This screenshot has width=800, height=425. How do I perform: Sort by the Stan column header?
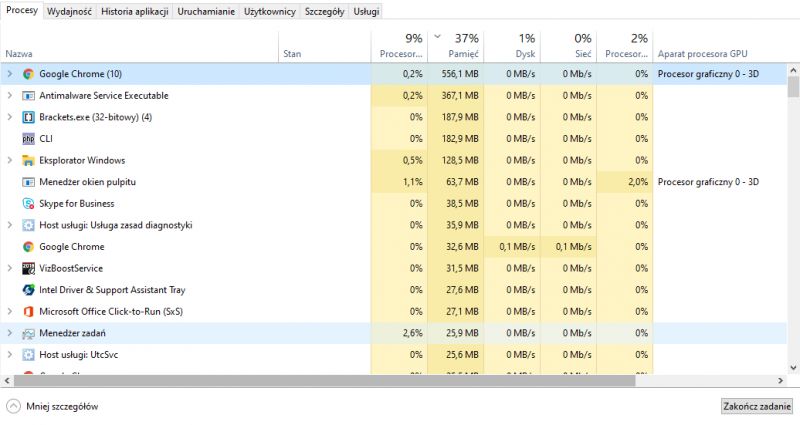[325, 47]
